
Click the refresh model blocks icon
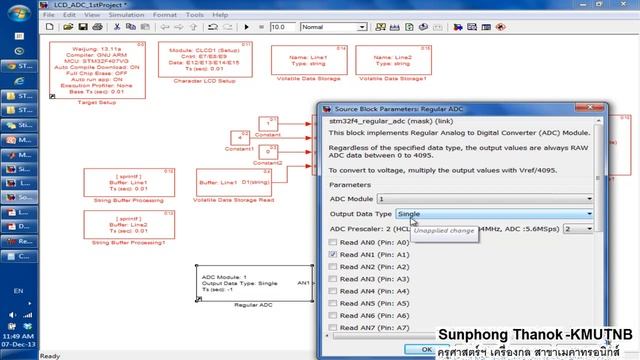[409, 27]
